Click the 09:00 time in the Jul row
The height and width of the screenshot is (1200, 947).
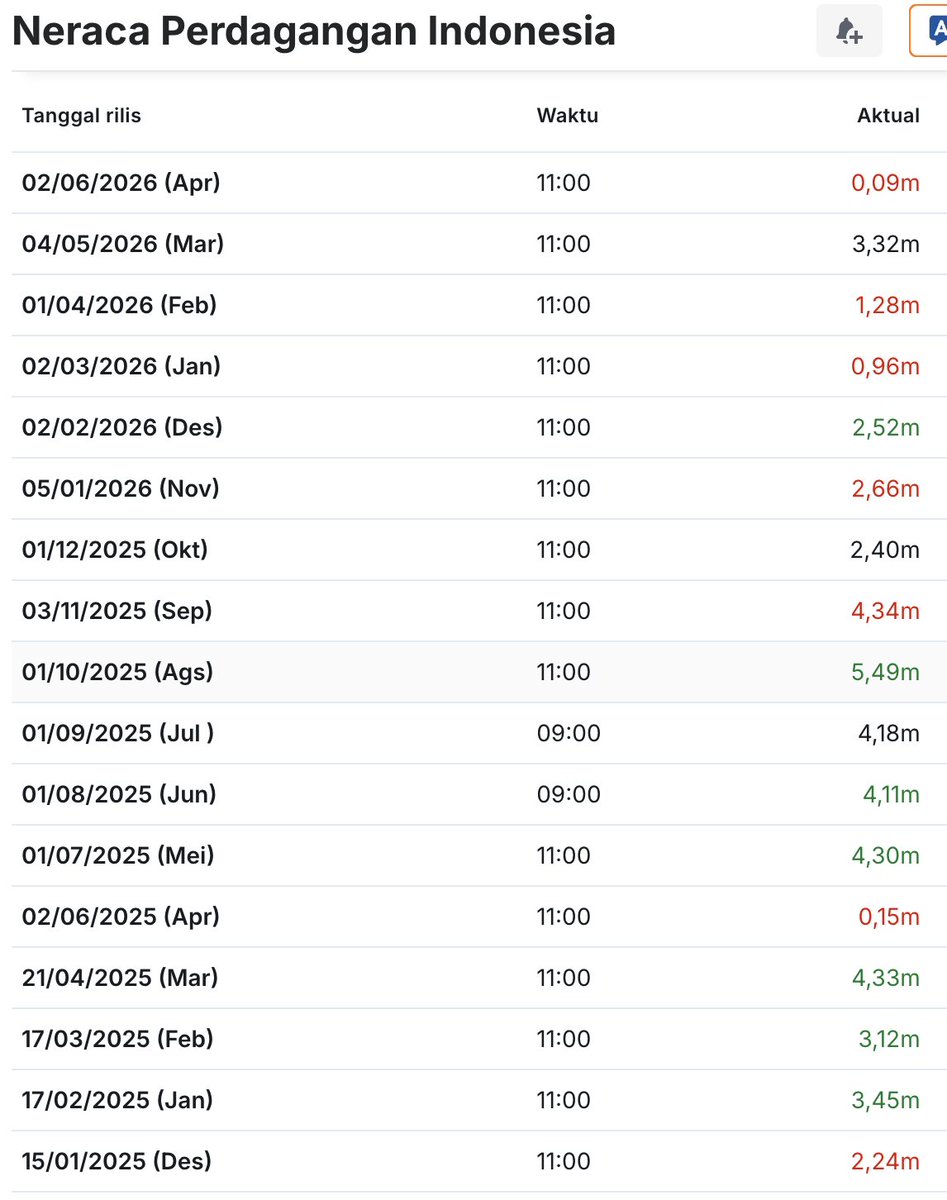(x=569, y=733)
